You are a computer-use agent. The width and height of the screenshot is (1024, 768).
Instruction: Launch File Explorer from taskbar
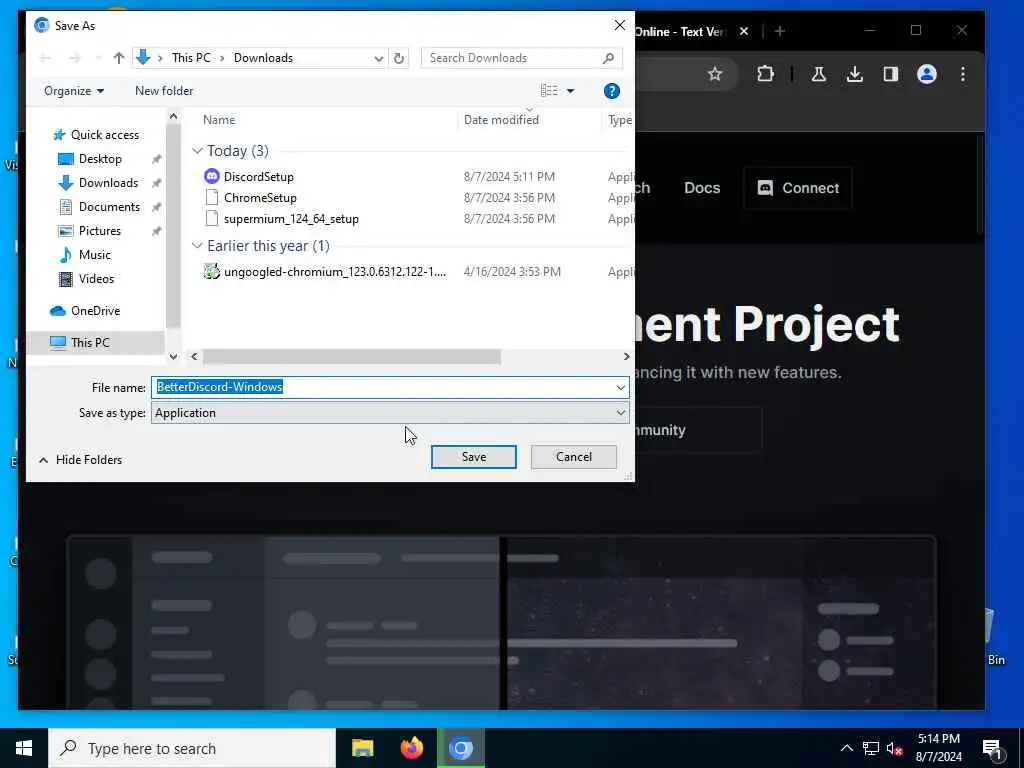coord(362,748)
